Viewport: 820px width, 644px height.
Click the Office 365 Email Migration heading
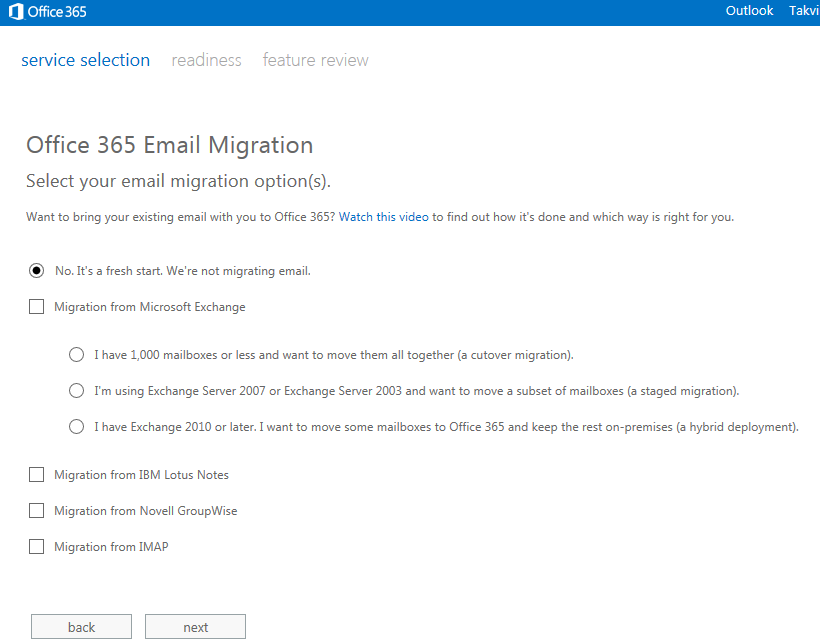click(x=169, y=145)
